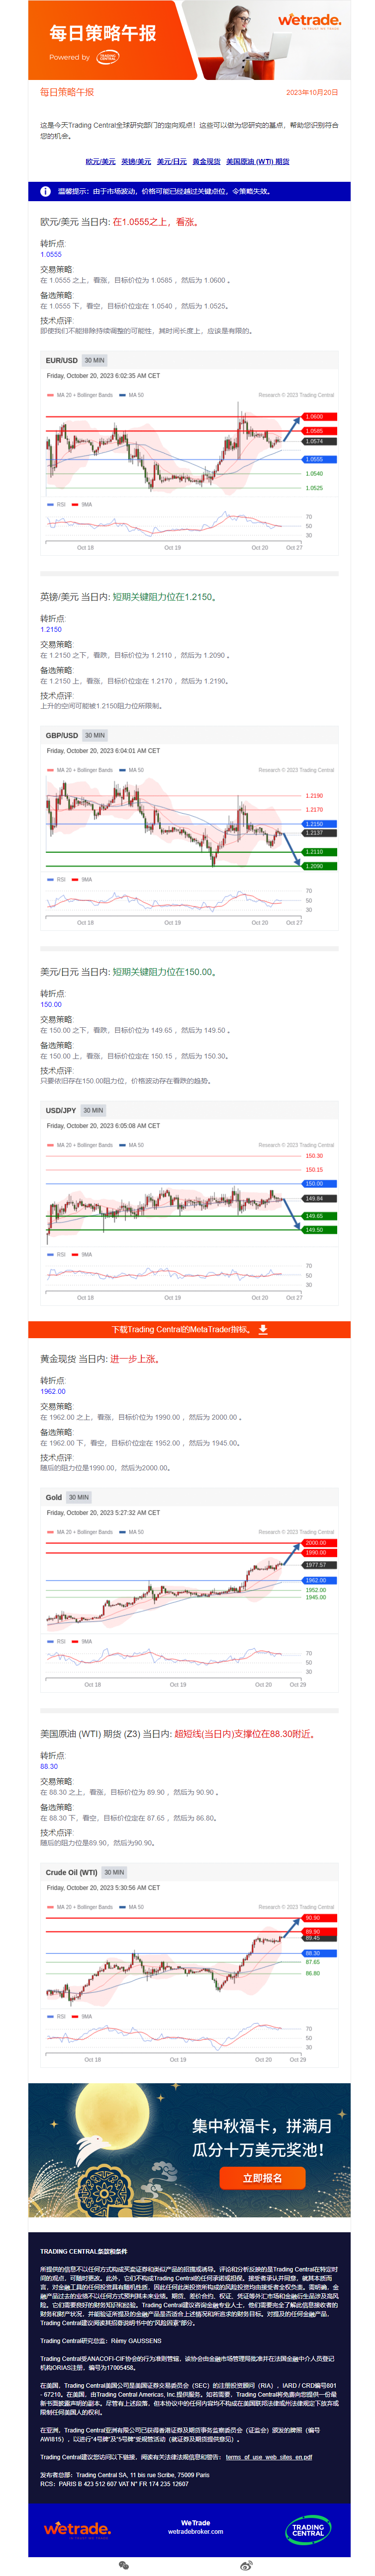Click the orange 每日策略午报 subtitle
This screenshot has width=375, height=2576.
(x=67, y=92)
